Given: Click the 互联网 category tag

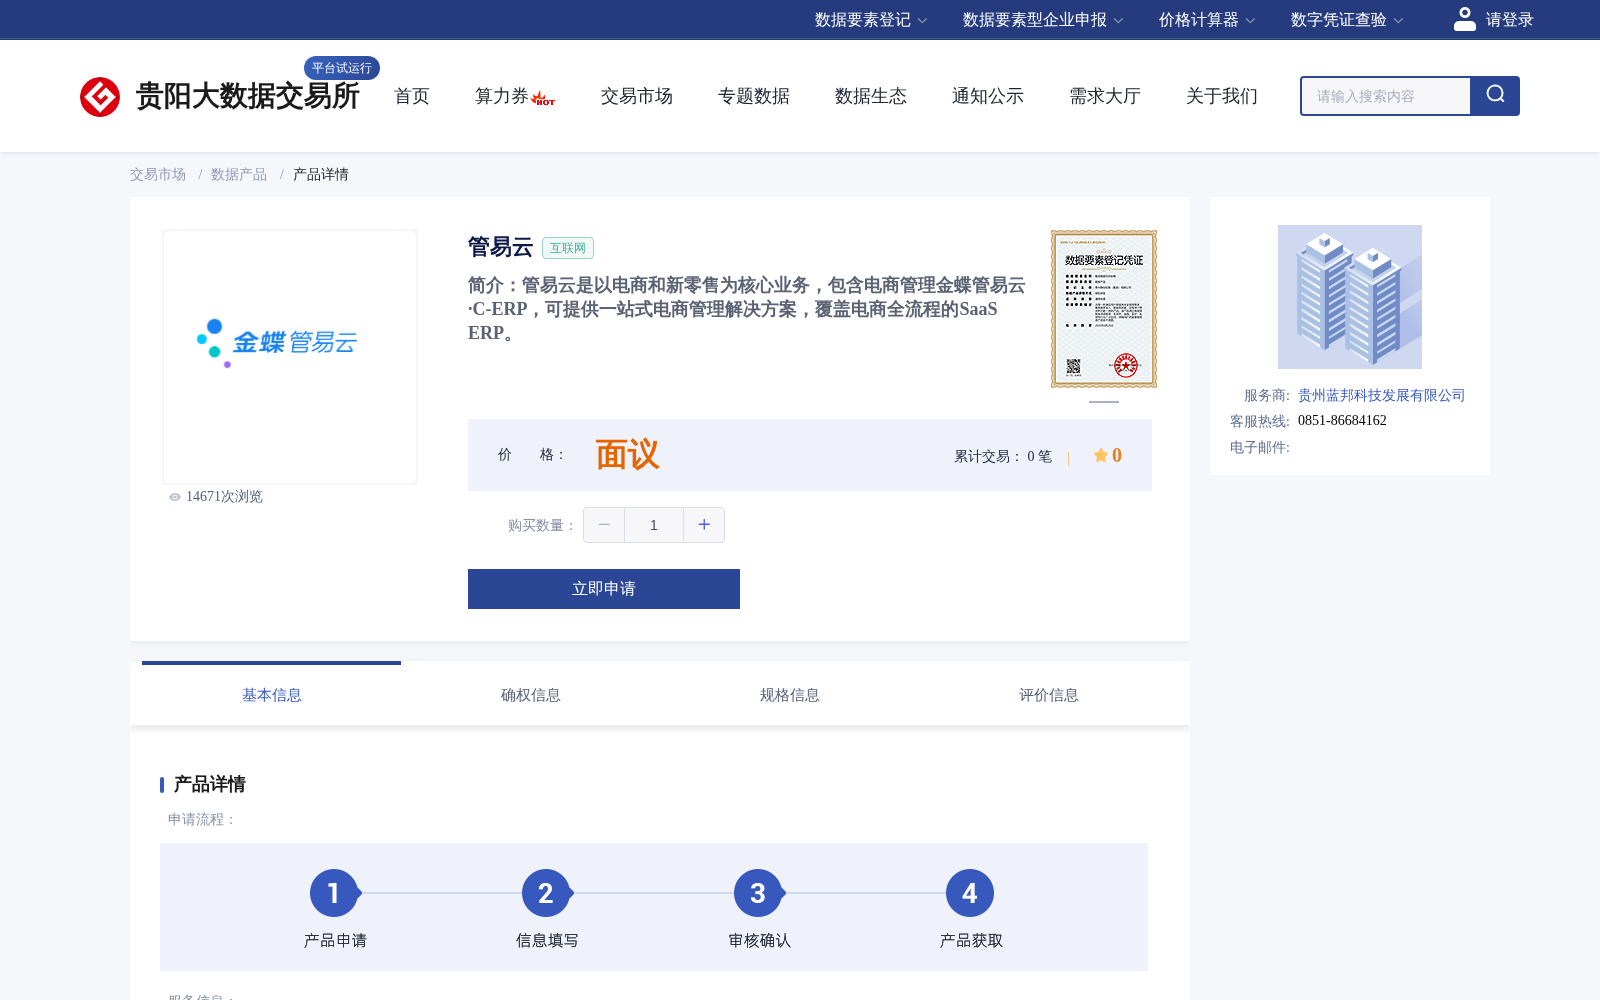Looking at the screenshot, I should pos(568,248).
